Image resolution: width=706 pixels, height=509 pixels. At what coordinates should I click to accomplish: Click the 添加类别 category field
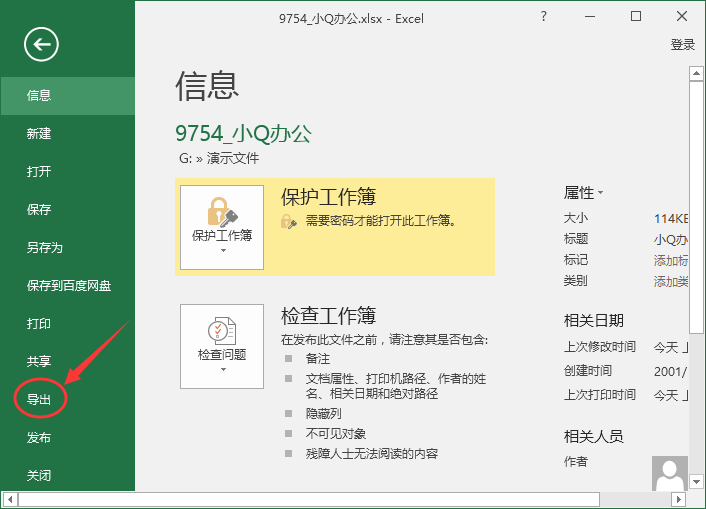(670, 282)
